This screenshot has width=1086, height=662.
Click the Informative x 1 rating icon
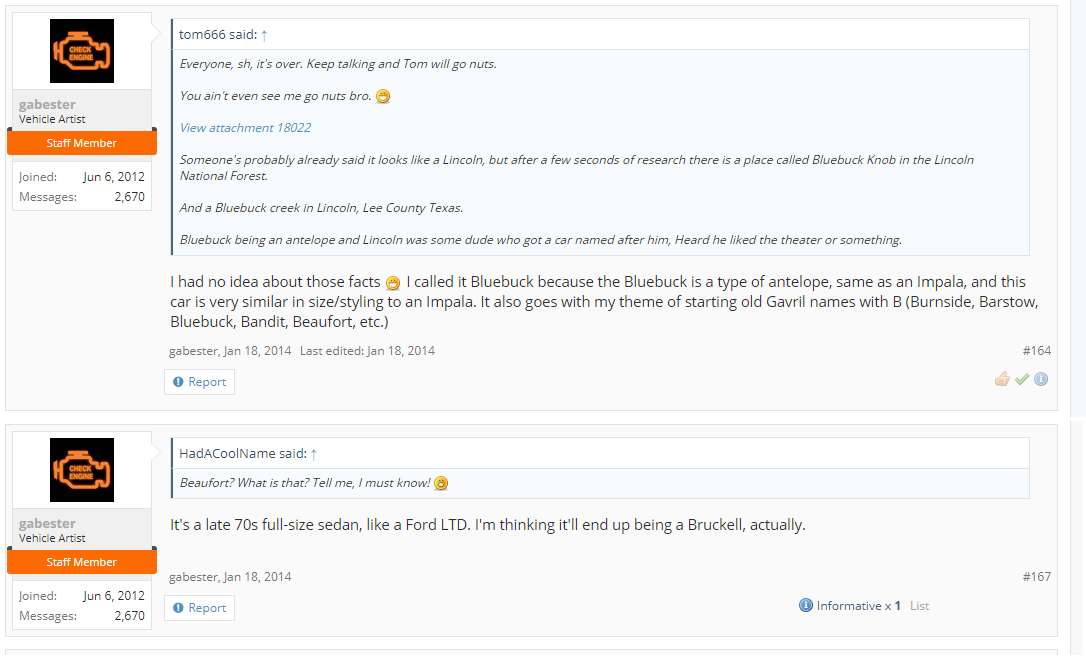click(x=805, y=605)
